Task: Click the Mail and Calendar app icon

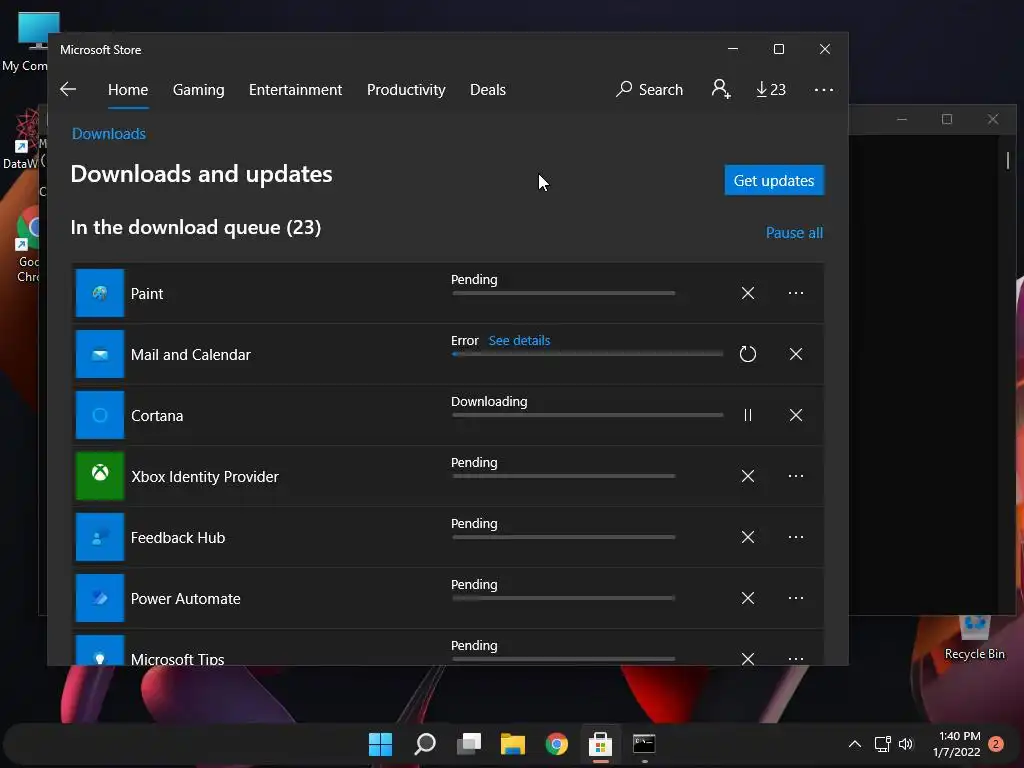Action: point(100,354)
